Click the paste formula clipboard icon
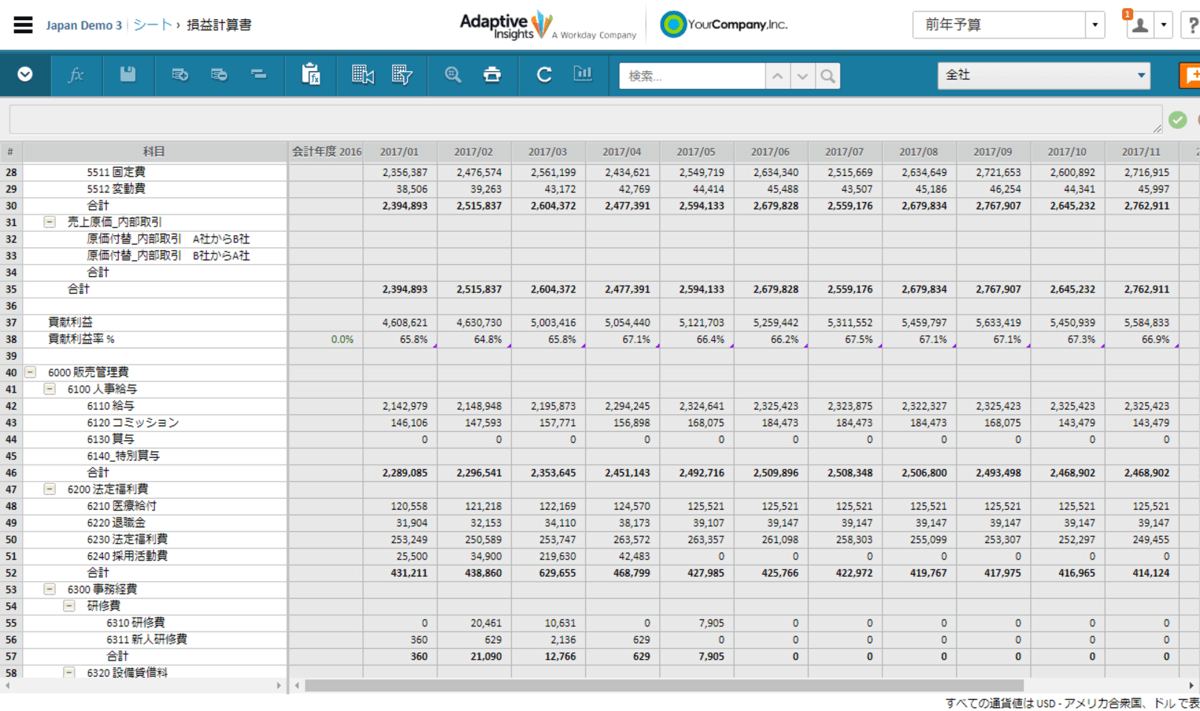Screen dimensions: 1200x711 point(311,75)
